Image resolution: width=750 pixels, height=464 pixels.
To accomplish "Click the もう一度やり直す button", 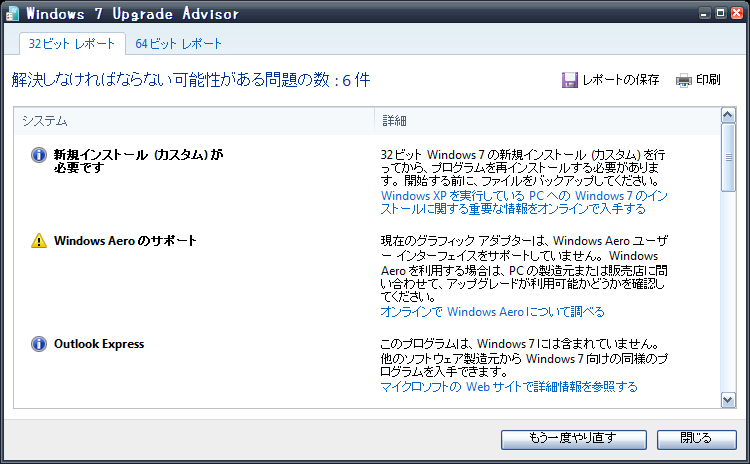I will pos(574,439).
